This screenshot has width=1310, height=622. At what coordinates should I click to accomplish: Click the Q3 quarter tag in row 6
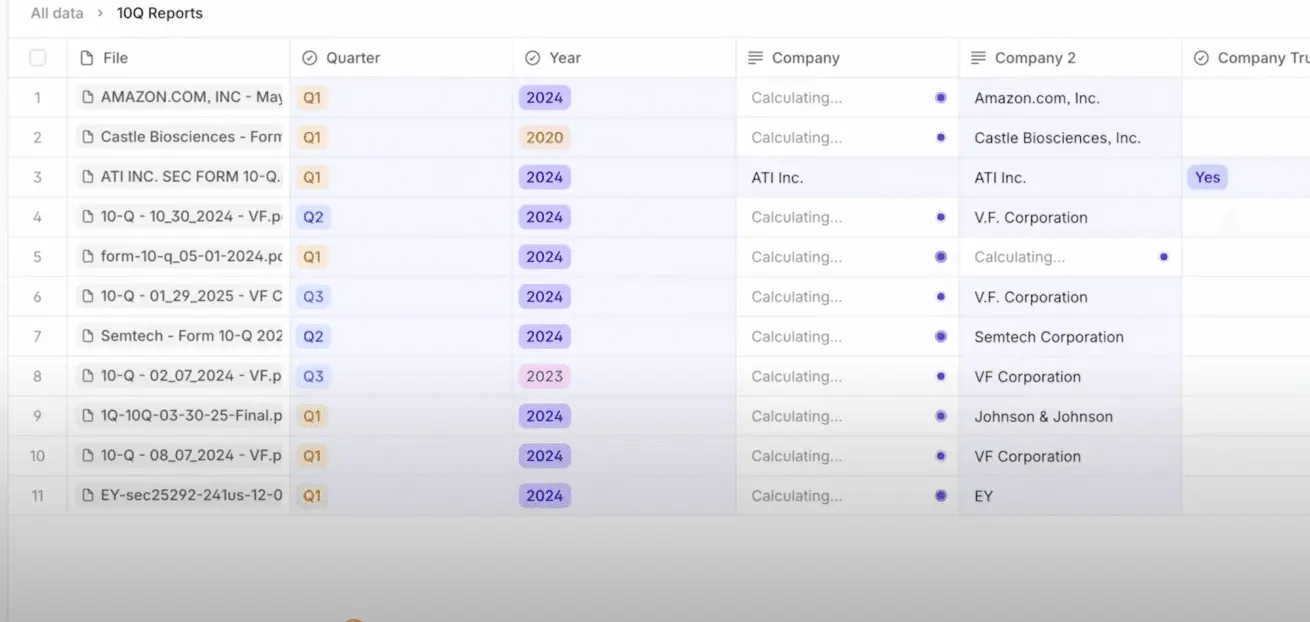click(313, 297)
